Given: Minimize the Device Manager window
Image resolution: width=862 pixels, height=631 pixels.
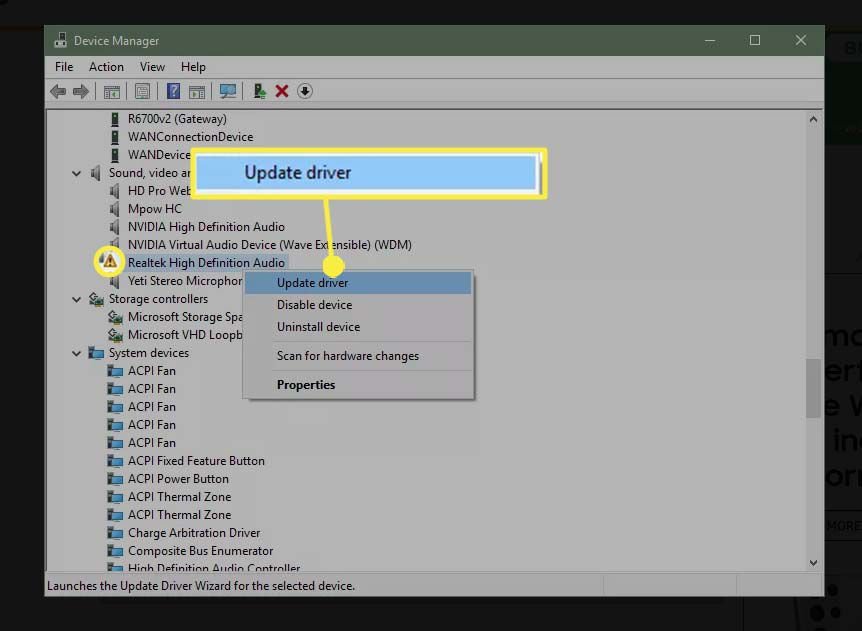Looking at the screenshot, I should pyautogui.click(x=710, y=41).
